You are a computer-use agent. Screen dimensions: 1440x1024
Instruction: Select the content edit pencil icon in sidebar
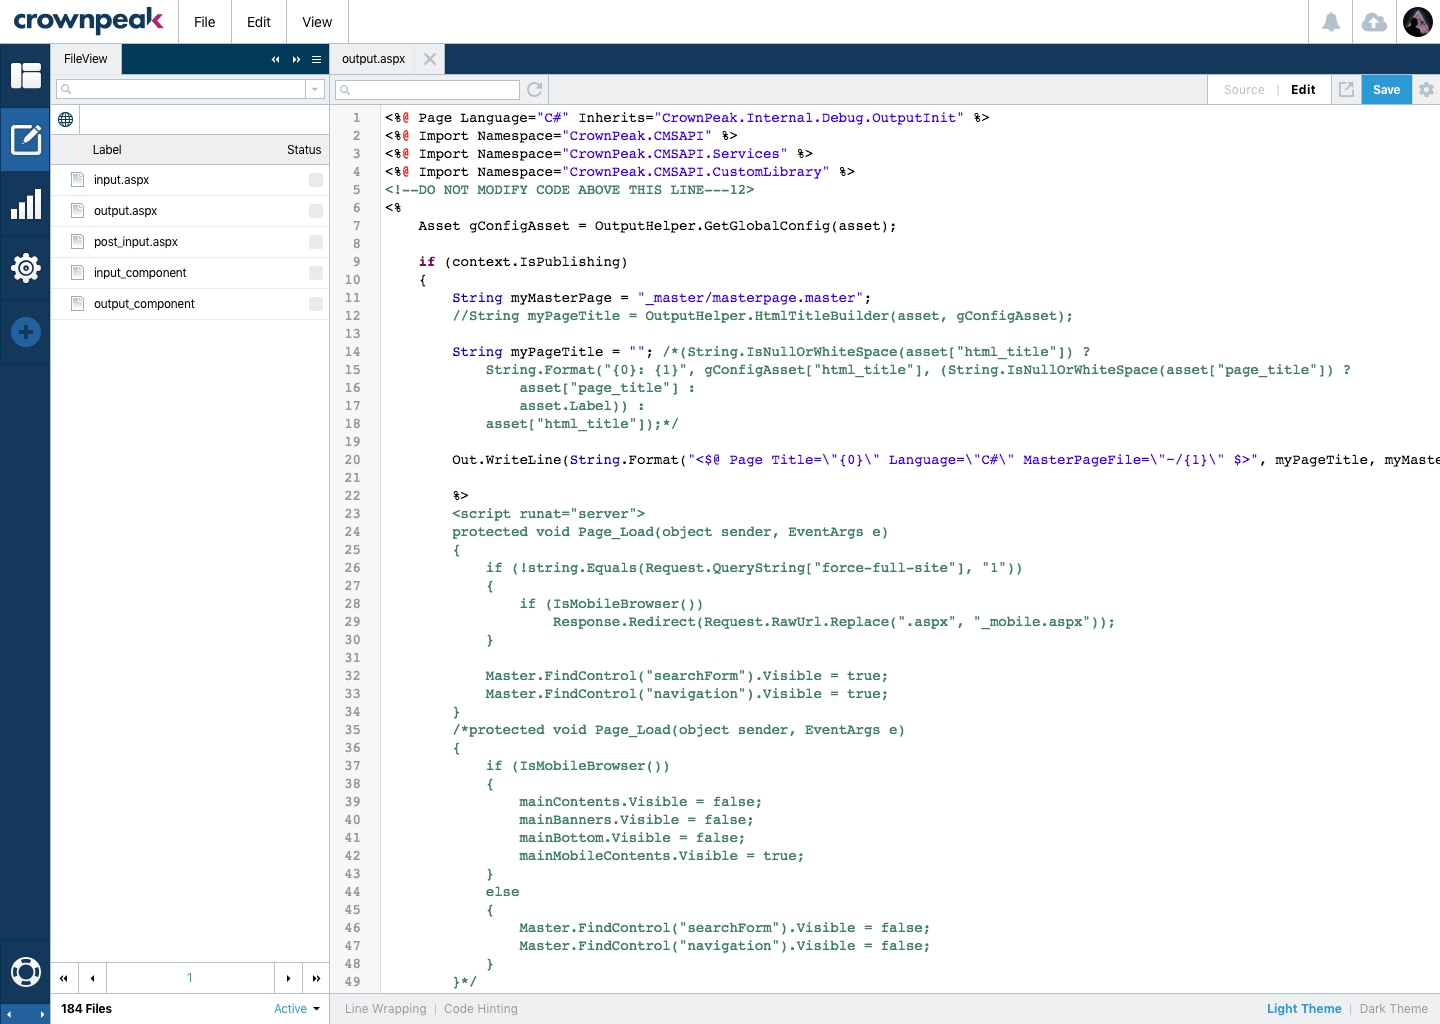click(25, 139)
